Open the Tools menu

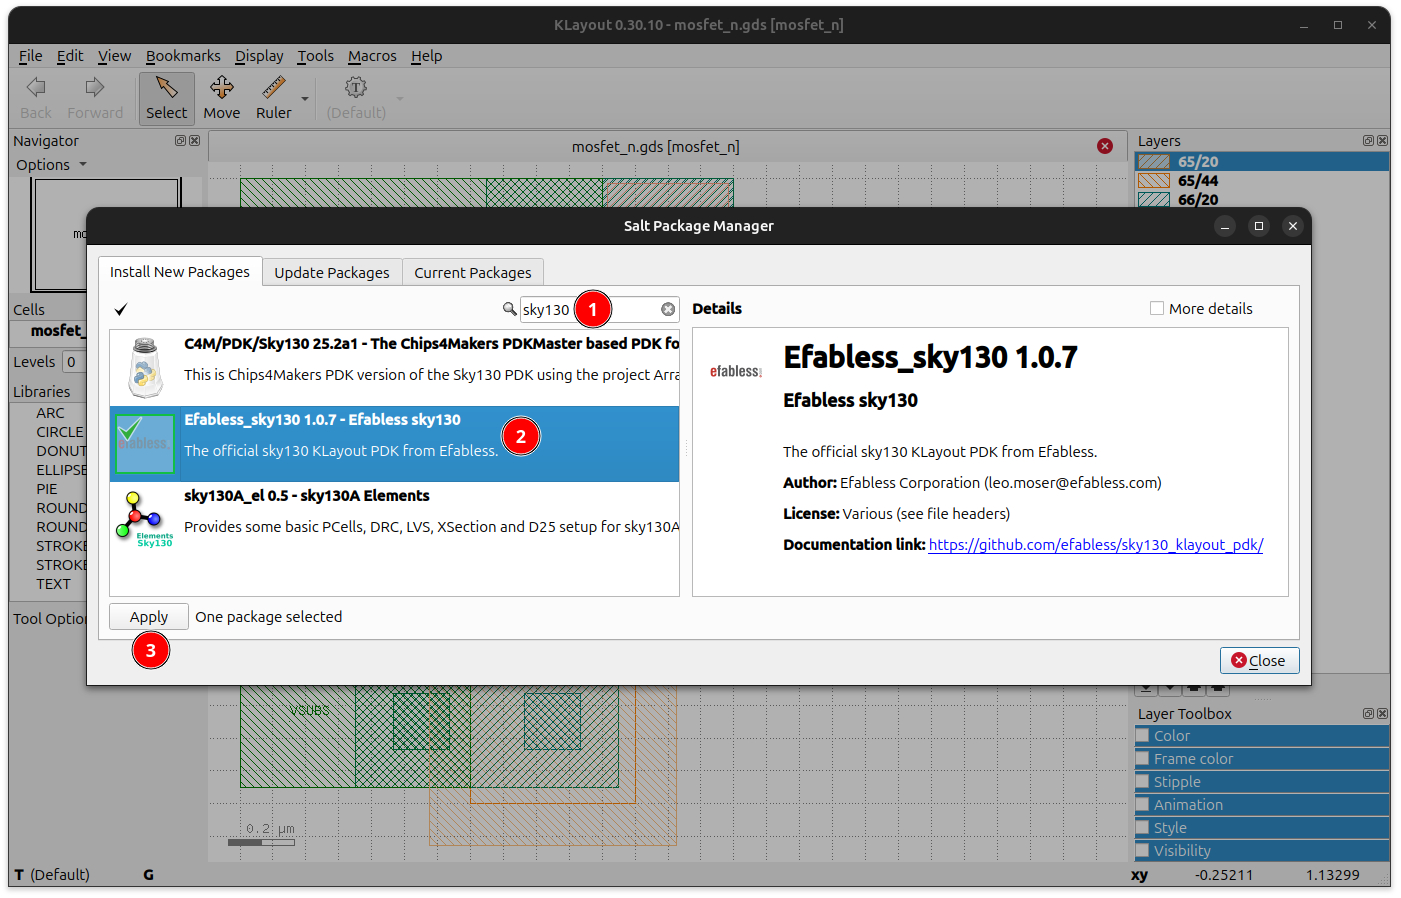coord(315,56)
